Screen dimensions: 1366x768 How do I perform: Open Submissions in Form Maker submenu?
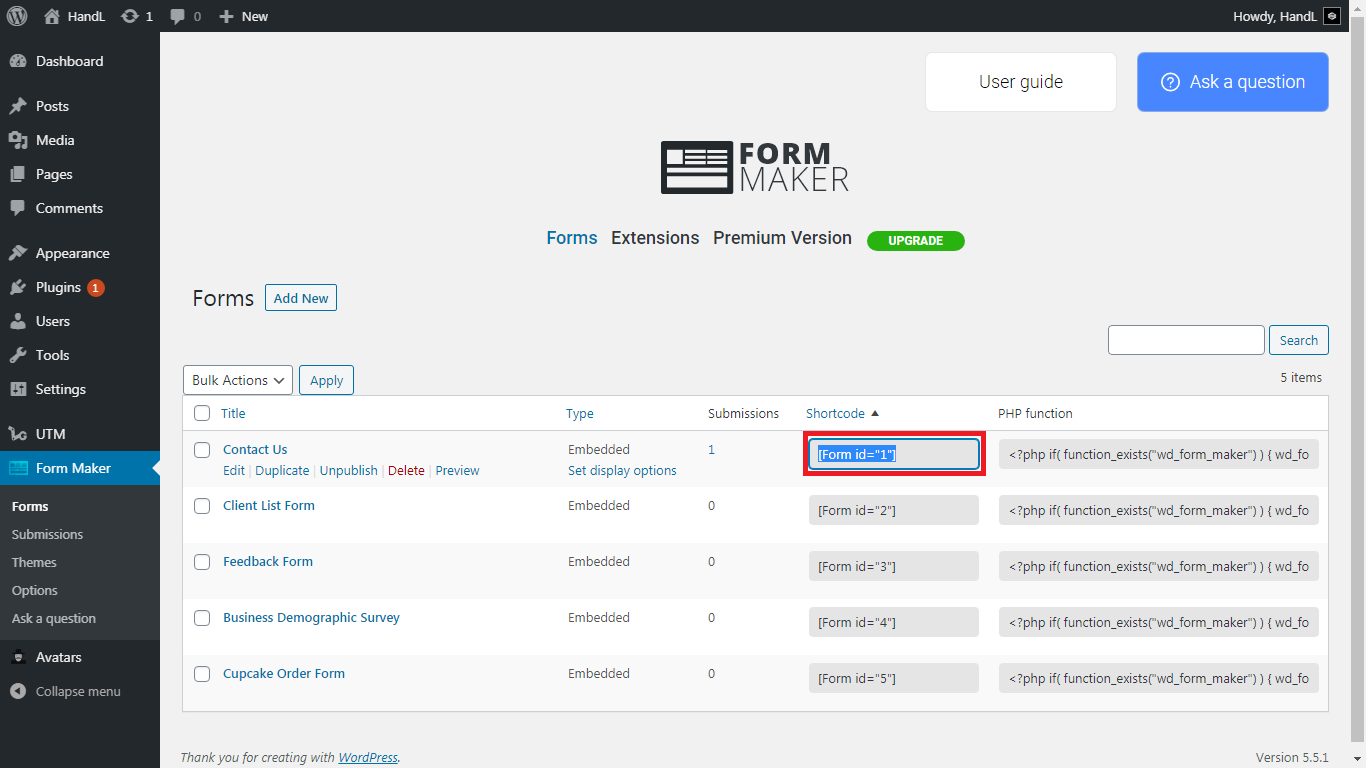pyautogui.click(x=47, y=534)
